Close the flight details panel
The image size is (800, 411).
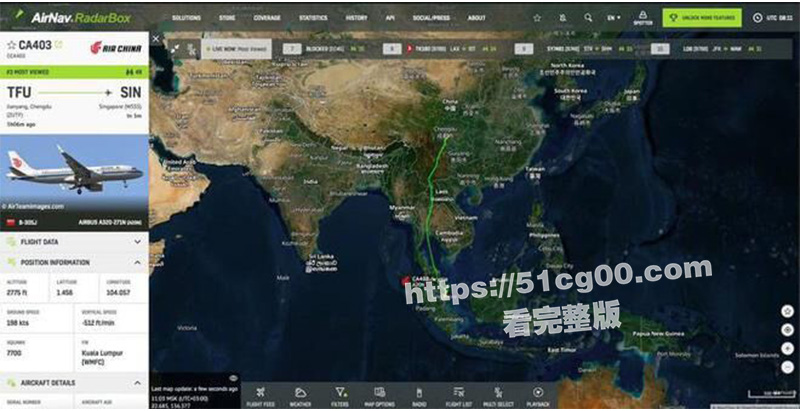pyautogui.click(x=156, y=38)
